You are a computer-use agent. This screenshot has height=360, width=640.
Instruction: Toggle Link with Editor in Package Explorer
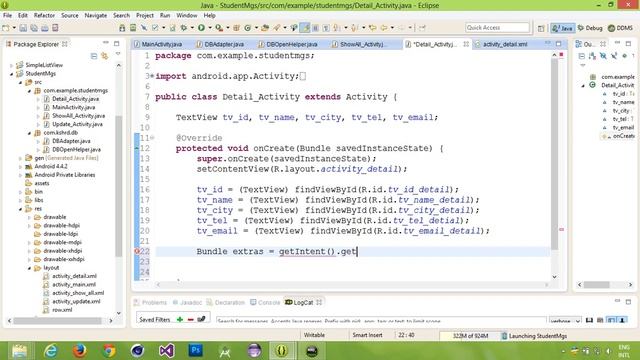[104, 56]
